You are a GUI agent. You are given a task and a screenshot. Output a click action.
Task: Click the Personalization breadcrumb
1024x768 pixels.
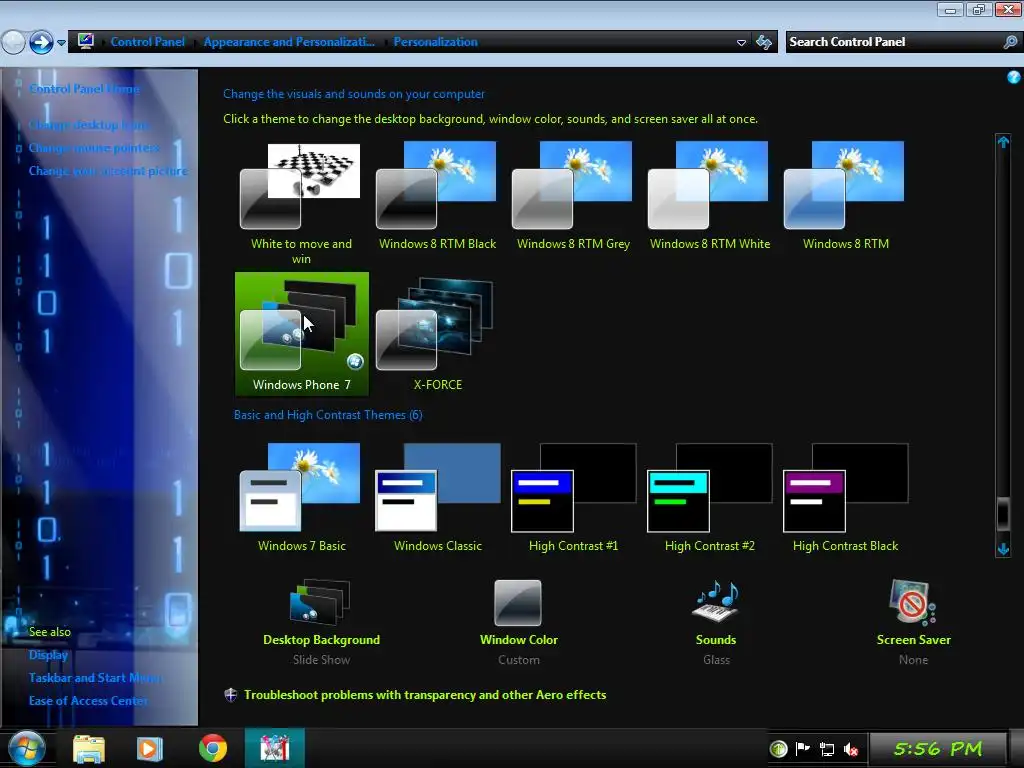coord(435,42)
